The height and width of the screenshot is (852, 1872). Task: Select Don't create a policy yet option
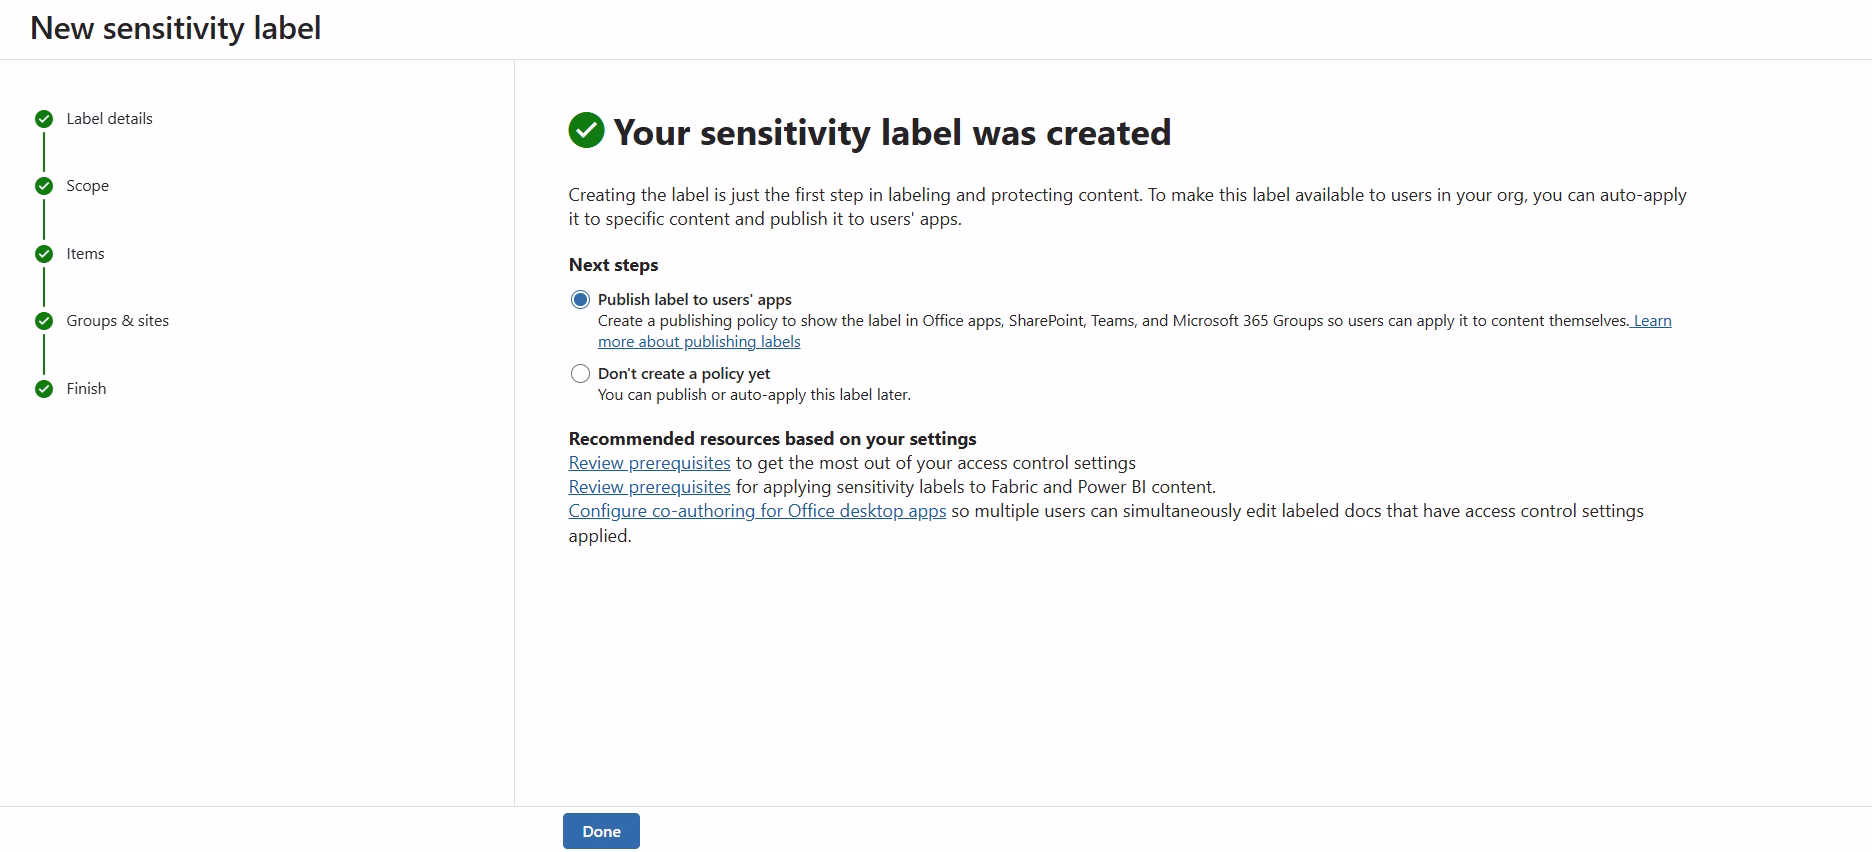coord(580,374)
